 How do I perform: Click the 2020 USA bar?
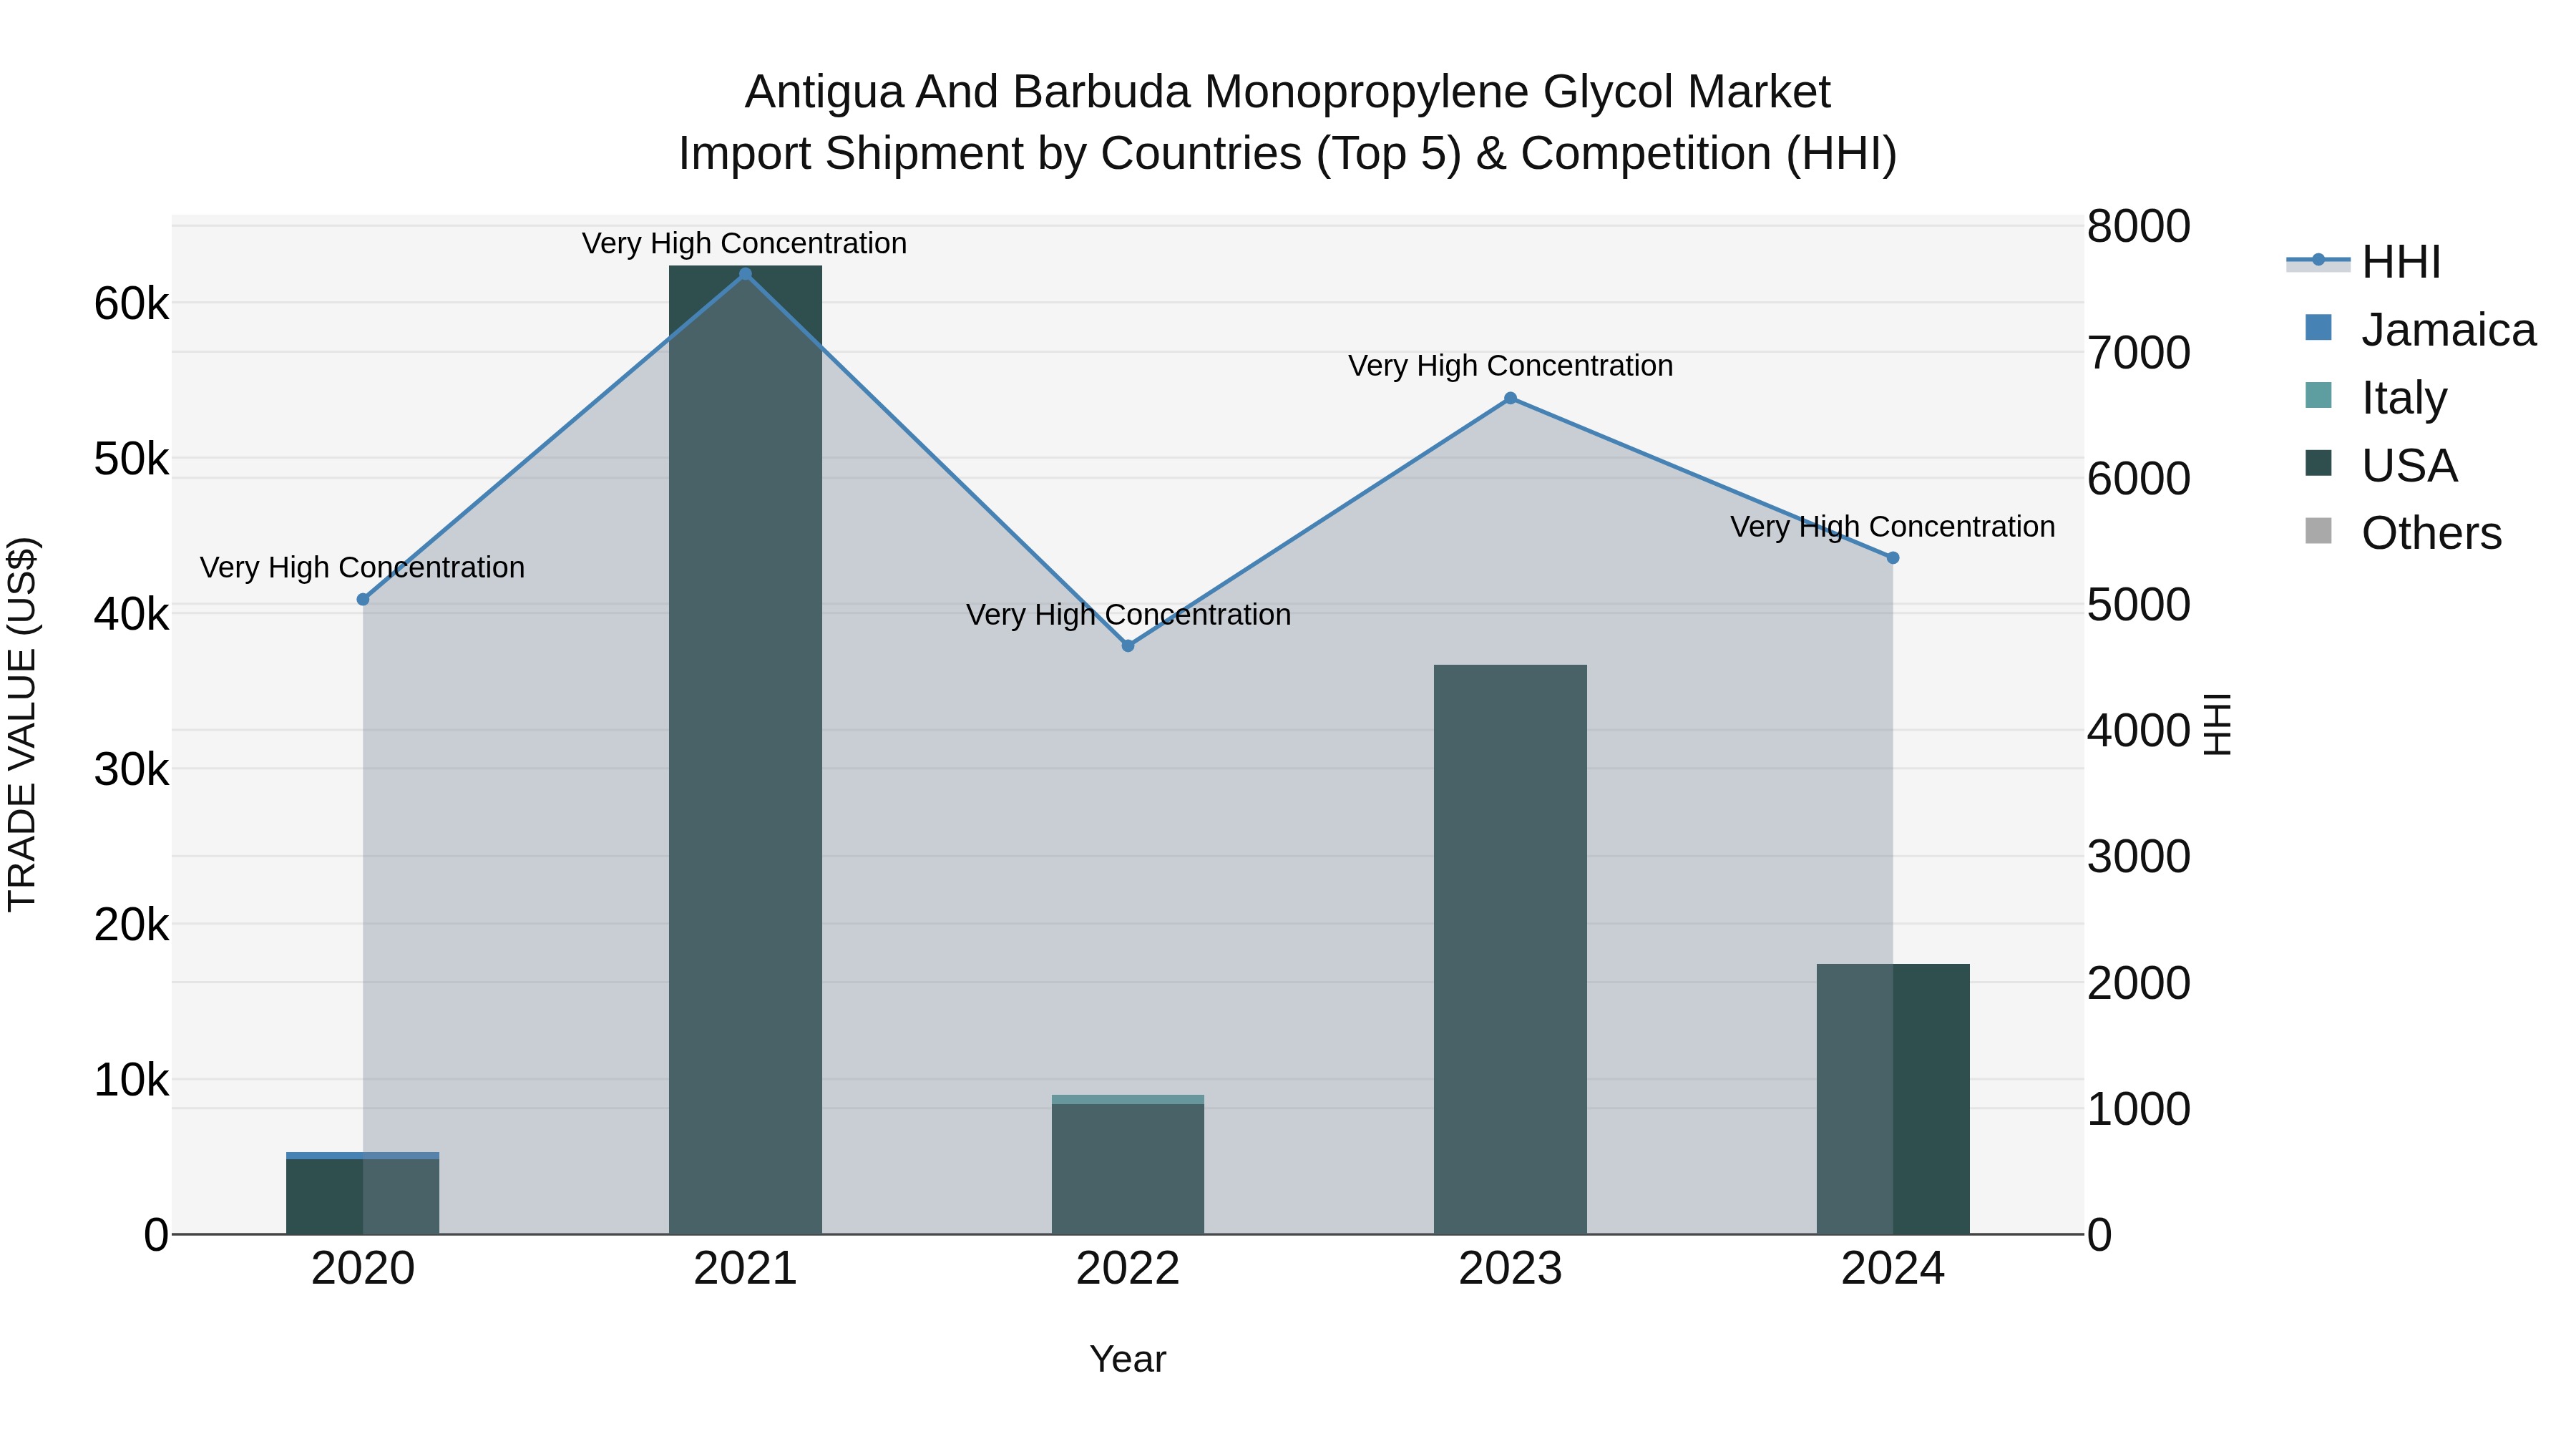[x=363, y=1197]
